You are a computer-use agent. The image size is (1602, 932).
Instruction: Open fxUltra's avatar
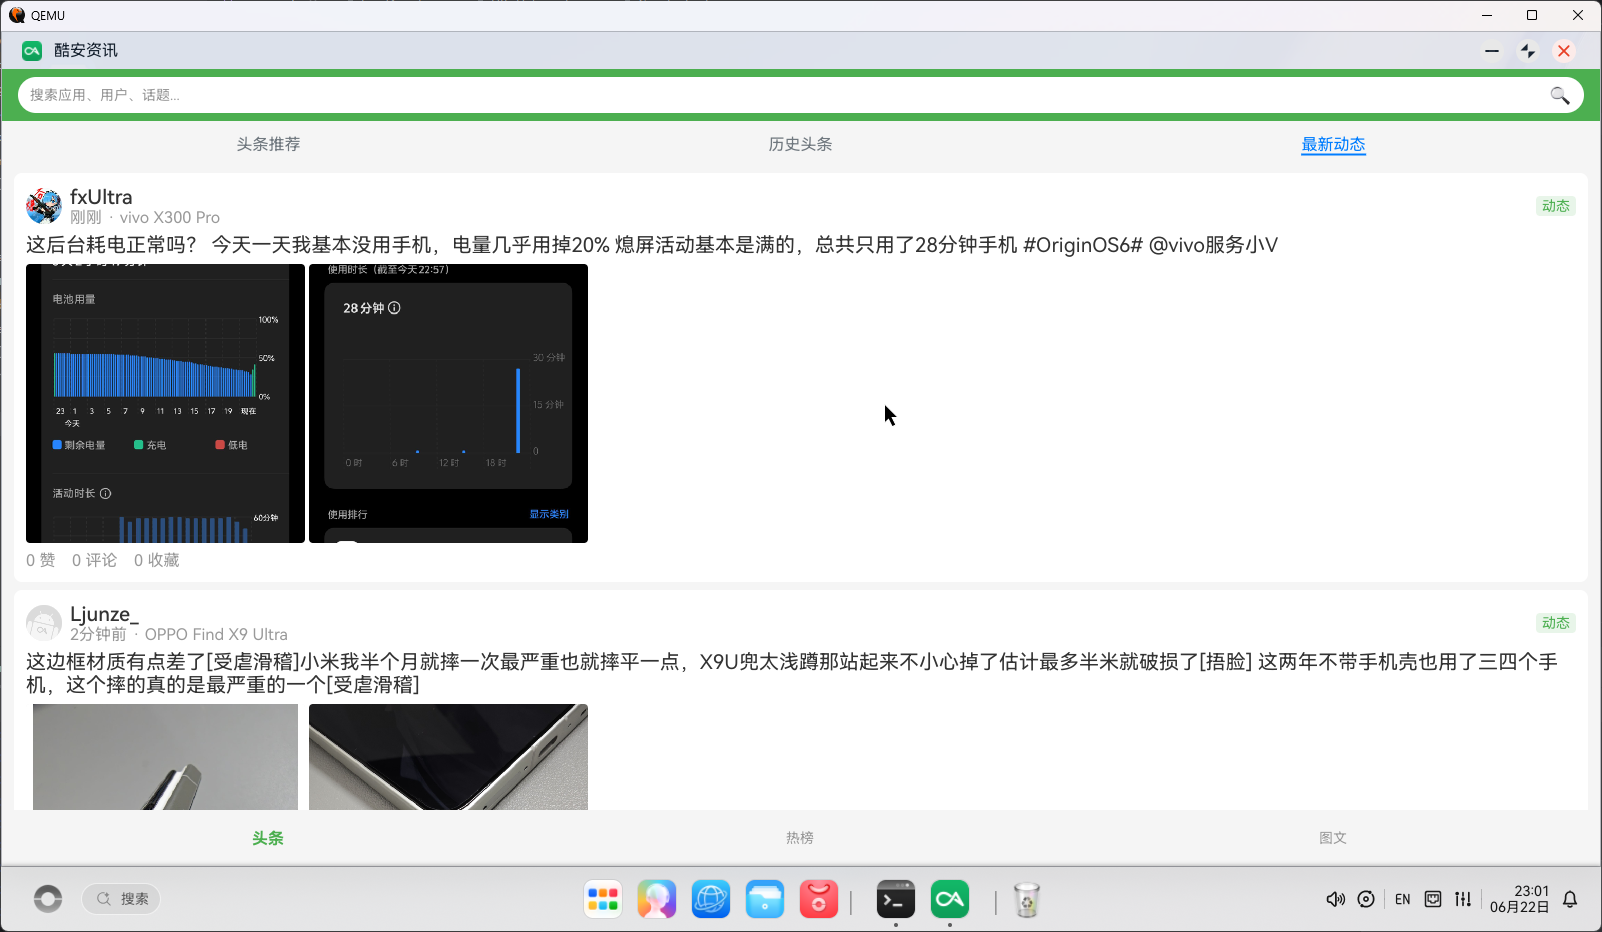[x=44, y=206]
